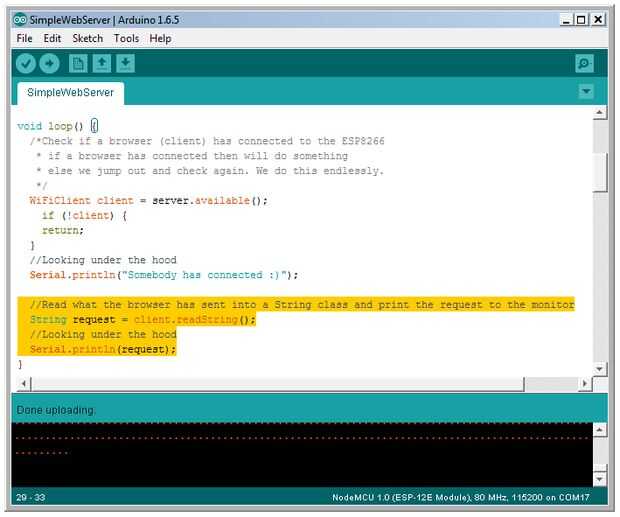Screen dimensions: 620x517
Task: Click the console scroll-down arrow
Action: (599, 479)
